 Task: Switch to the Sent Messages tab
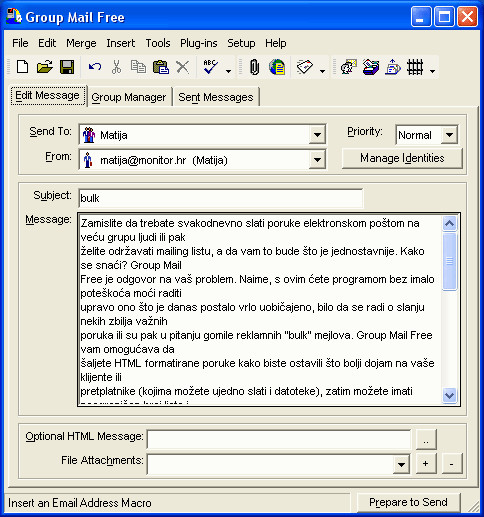point(216,97)
